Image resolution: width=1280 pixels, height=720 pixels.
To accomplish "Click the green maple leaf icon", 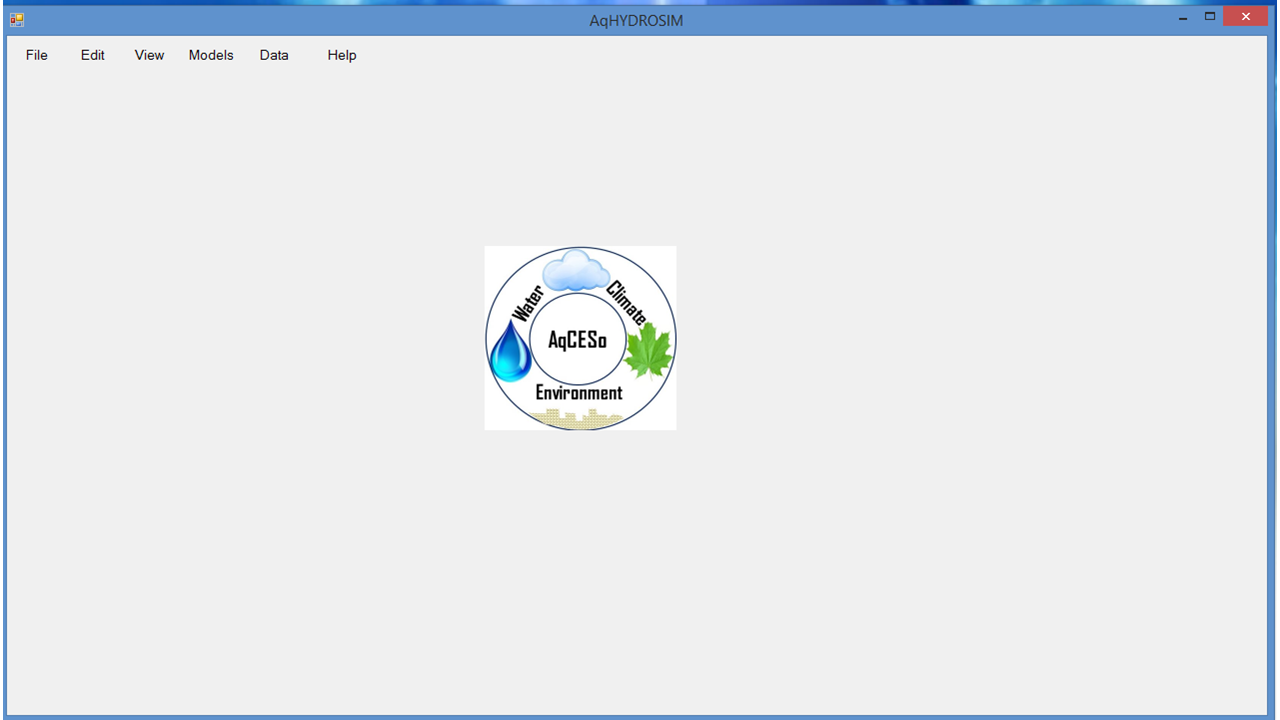I will (647, 352).
